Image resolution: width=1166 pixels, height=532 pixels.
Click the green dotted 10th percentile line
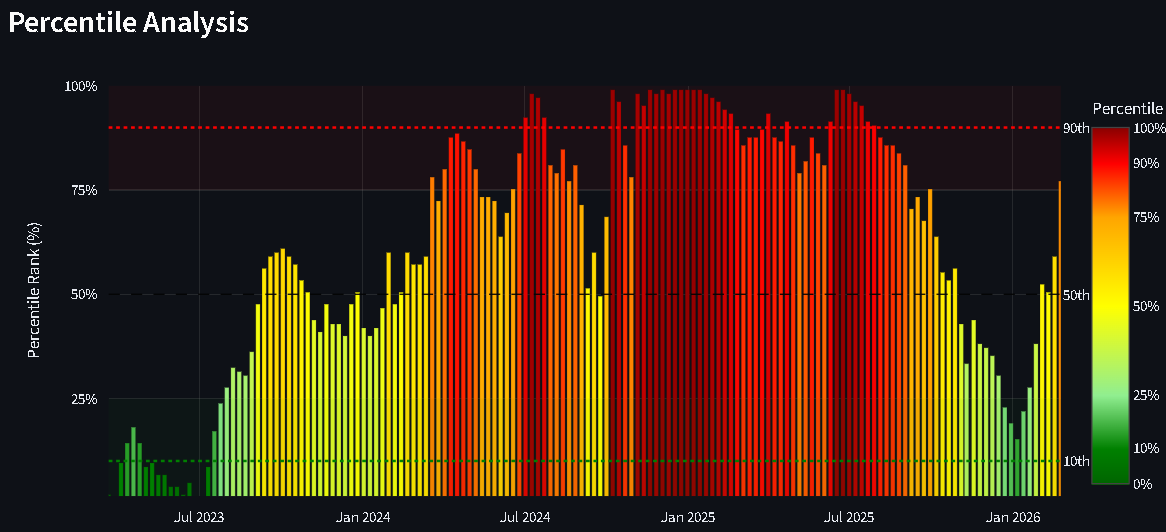coord(584,461)
